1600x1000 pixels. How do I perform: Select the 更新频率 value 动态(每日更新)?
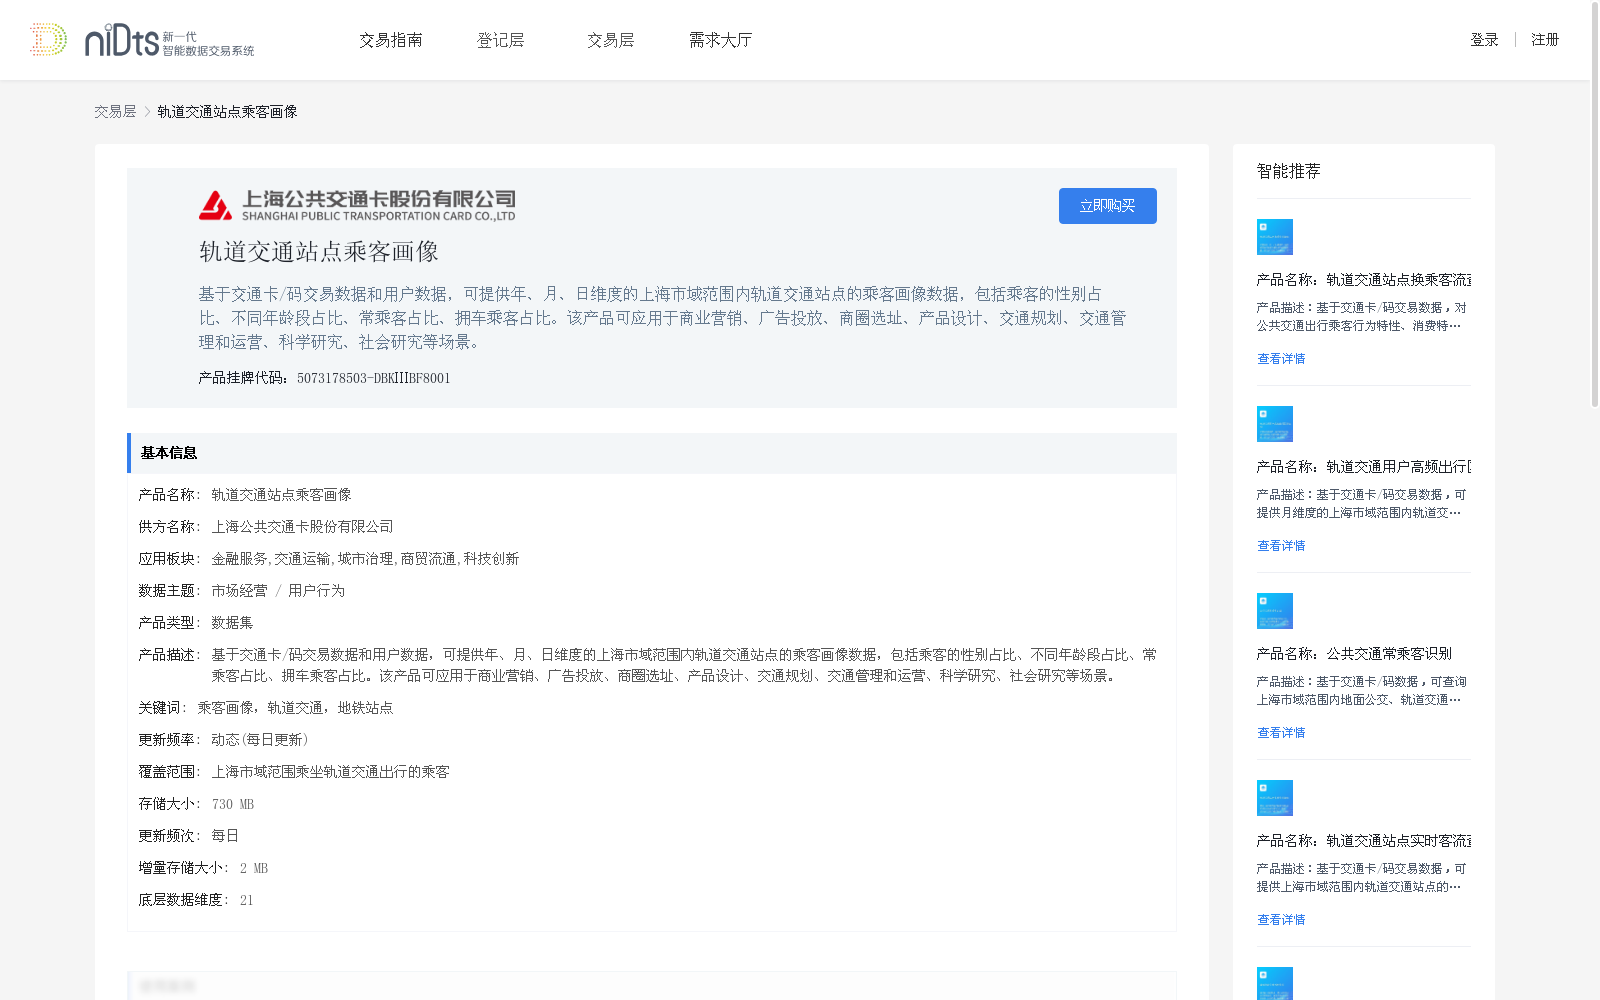(260, 740)
